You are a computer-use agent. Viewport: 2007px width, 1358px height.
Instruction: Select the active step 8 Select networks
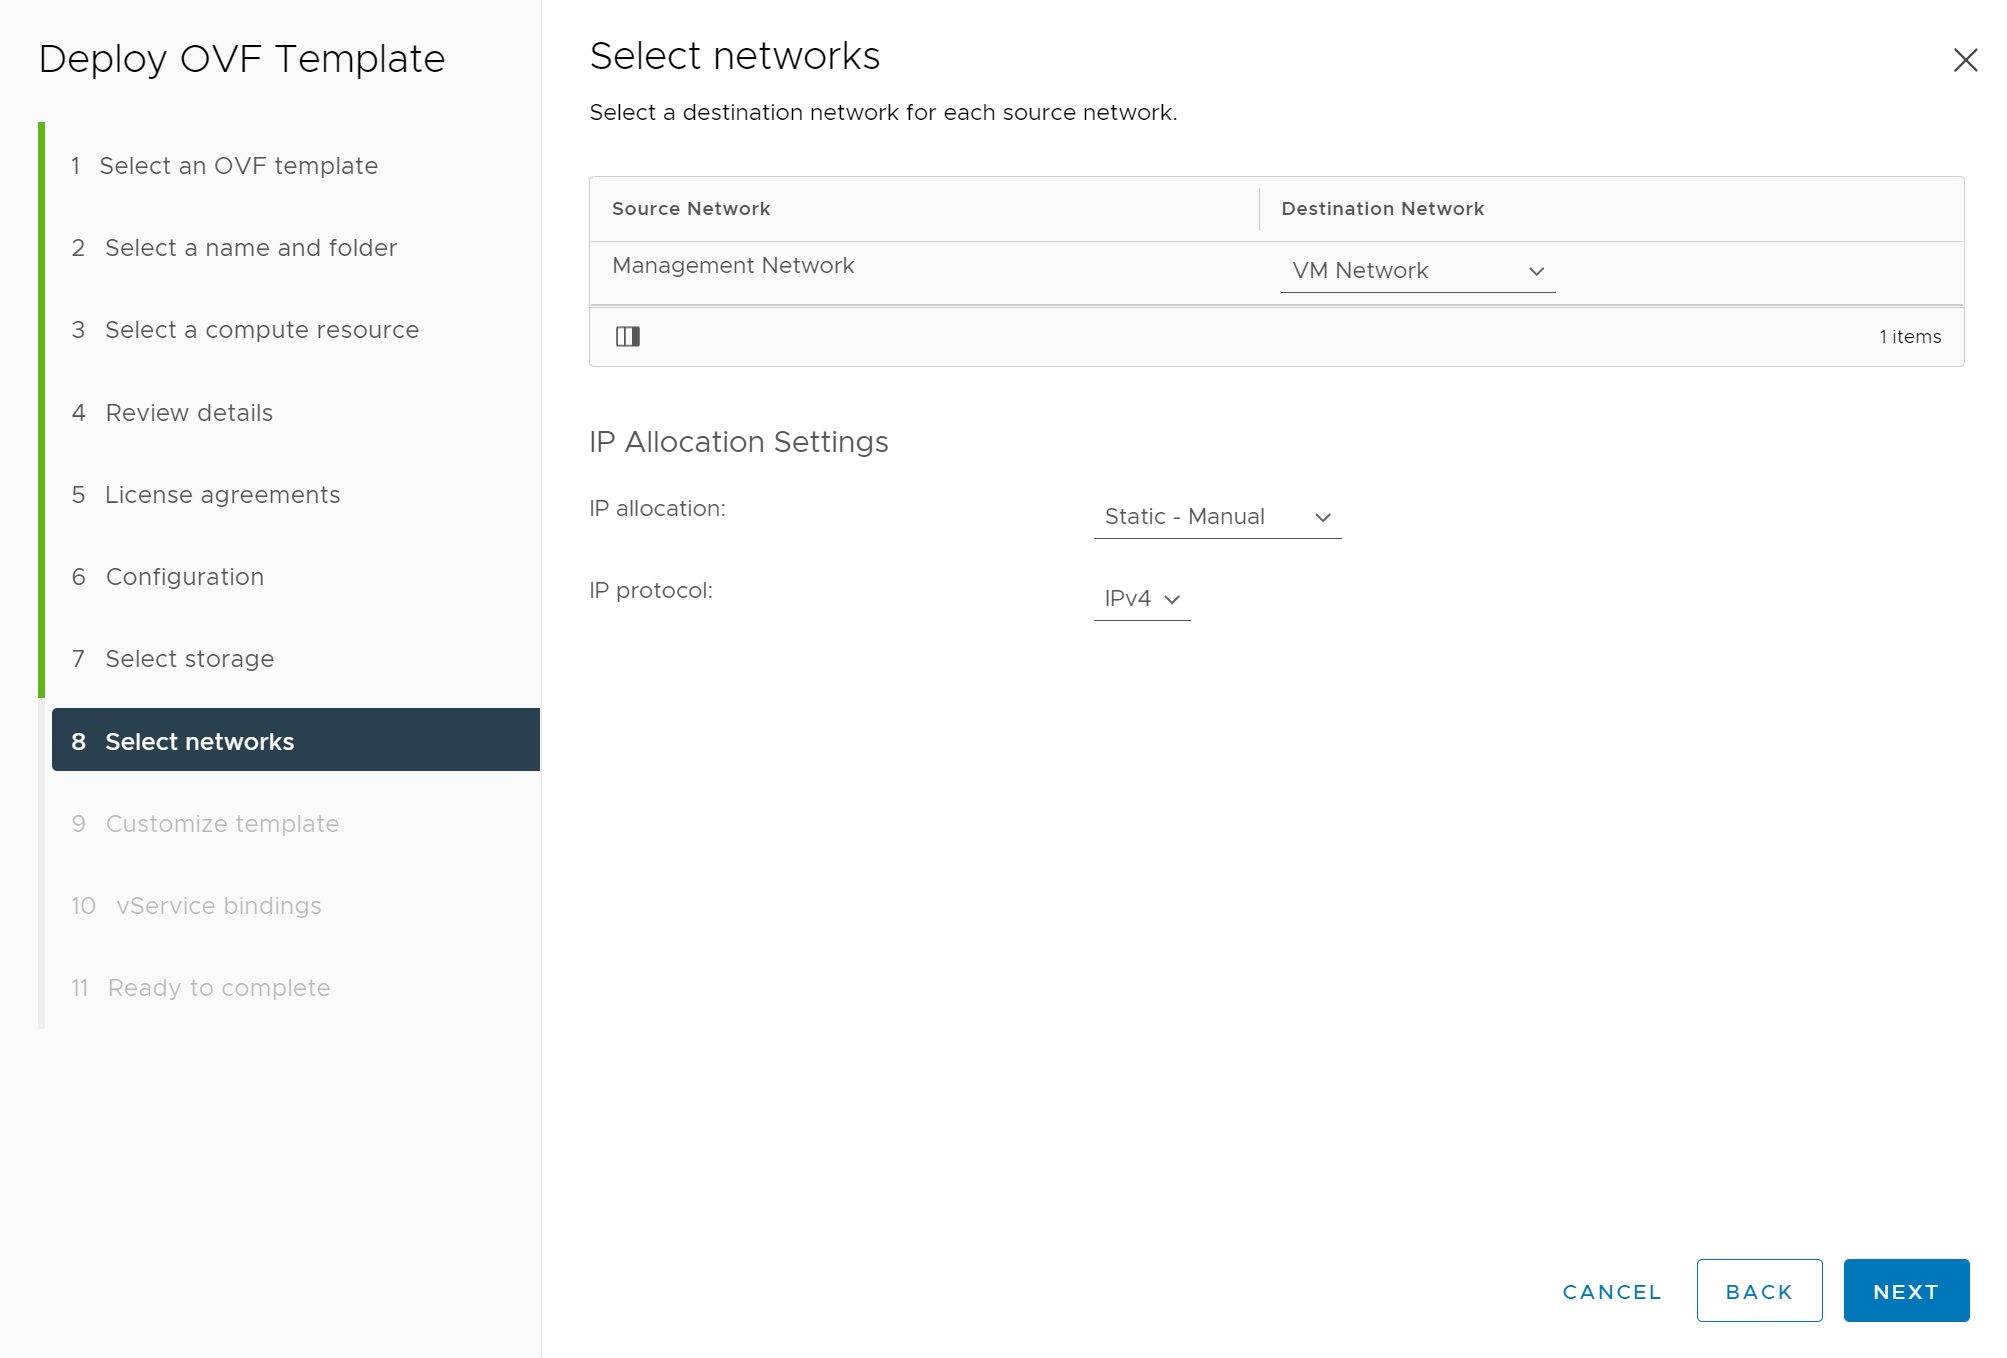pos(296,740)
